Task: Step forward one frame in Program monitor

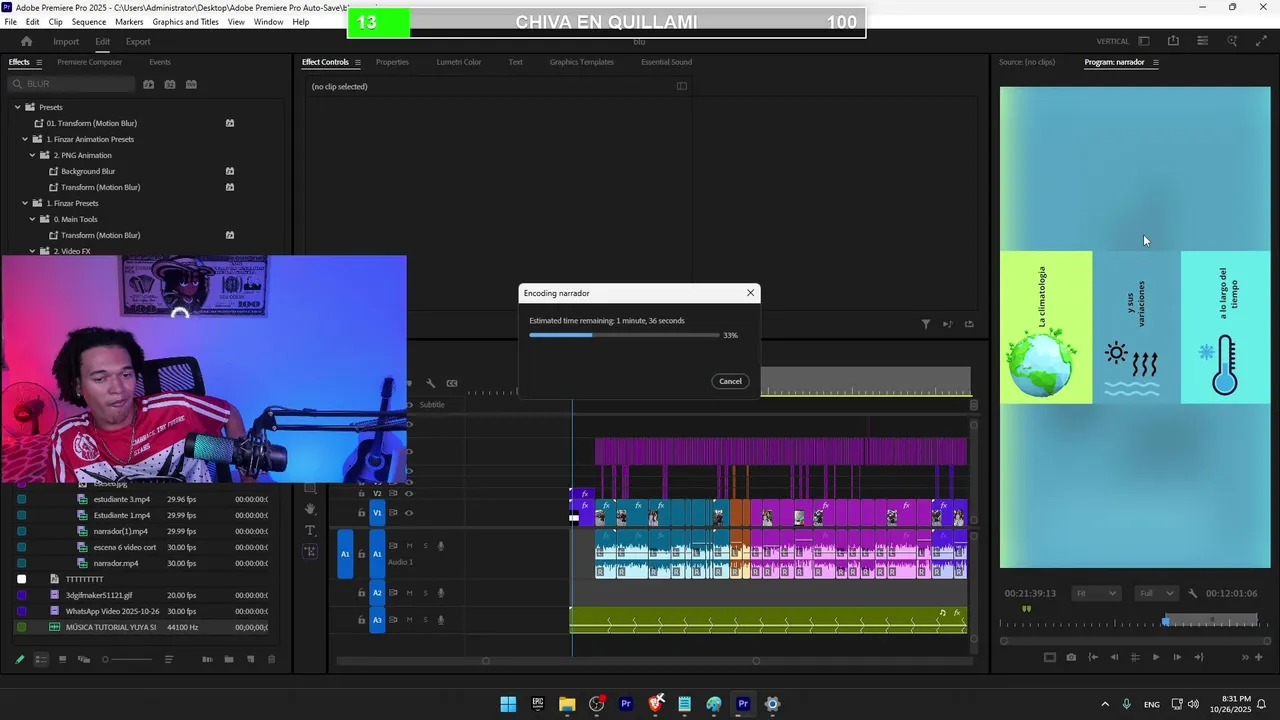Action: pos(1177,657)
